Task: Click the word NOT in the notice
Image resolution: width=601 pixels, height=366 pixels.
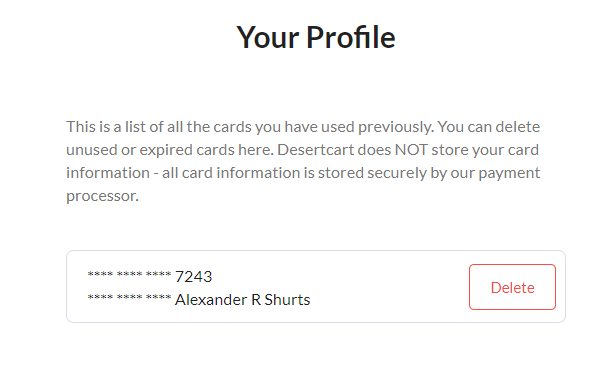Action: point(411,149)
